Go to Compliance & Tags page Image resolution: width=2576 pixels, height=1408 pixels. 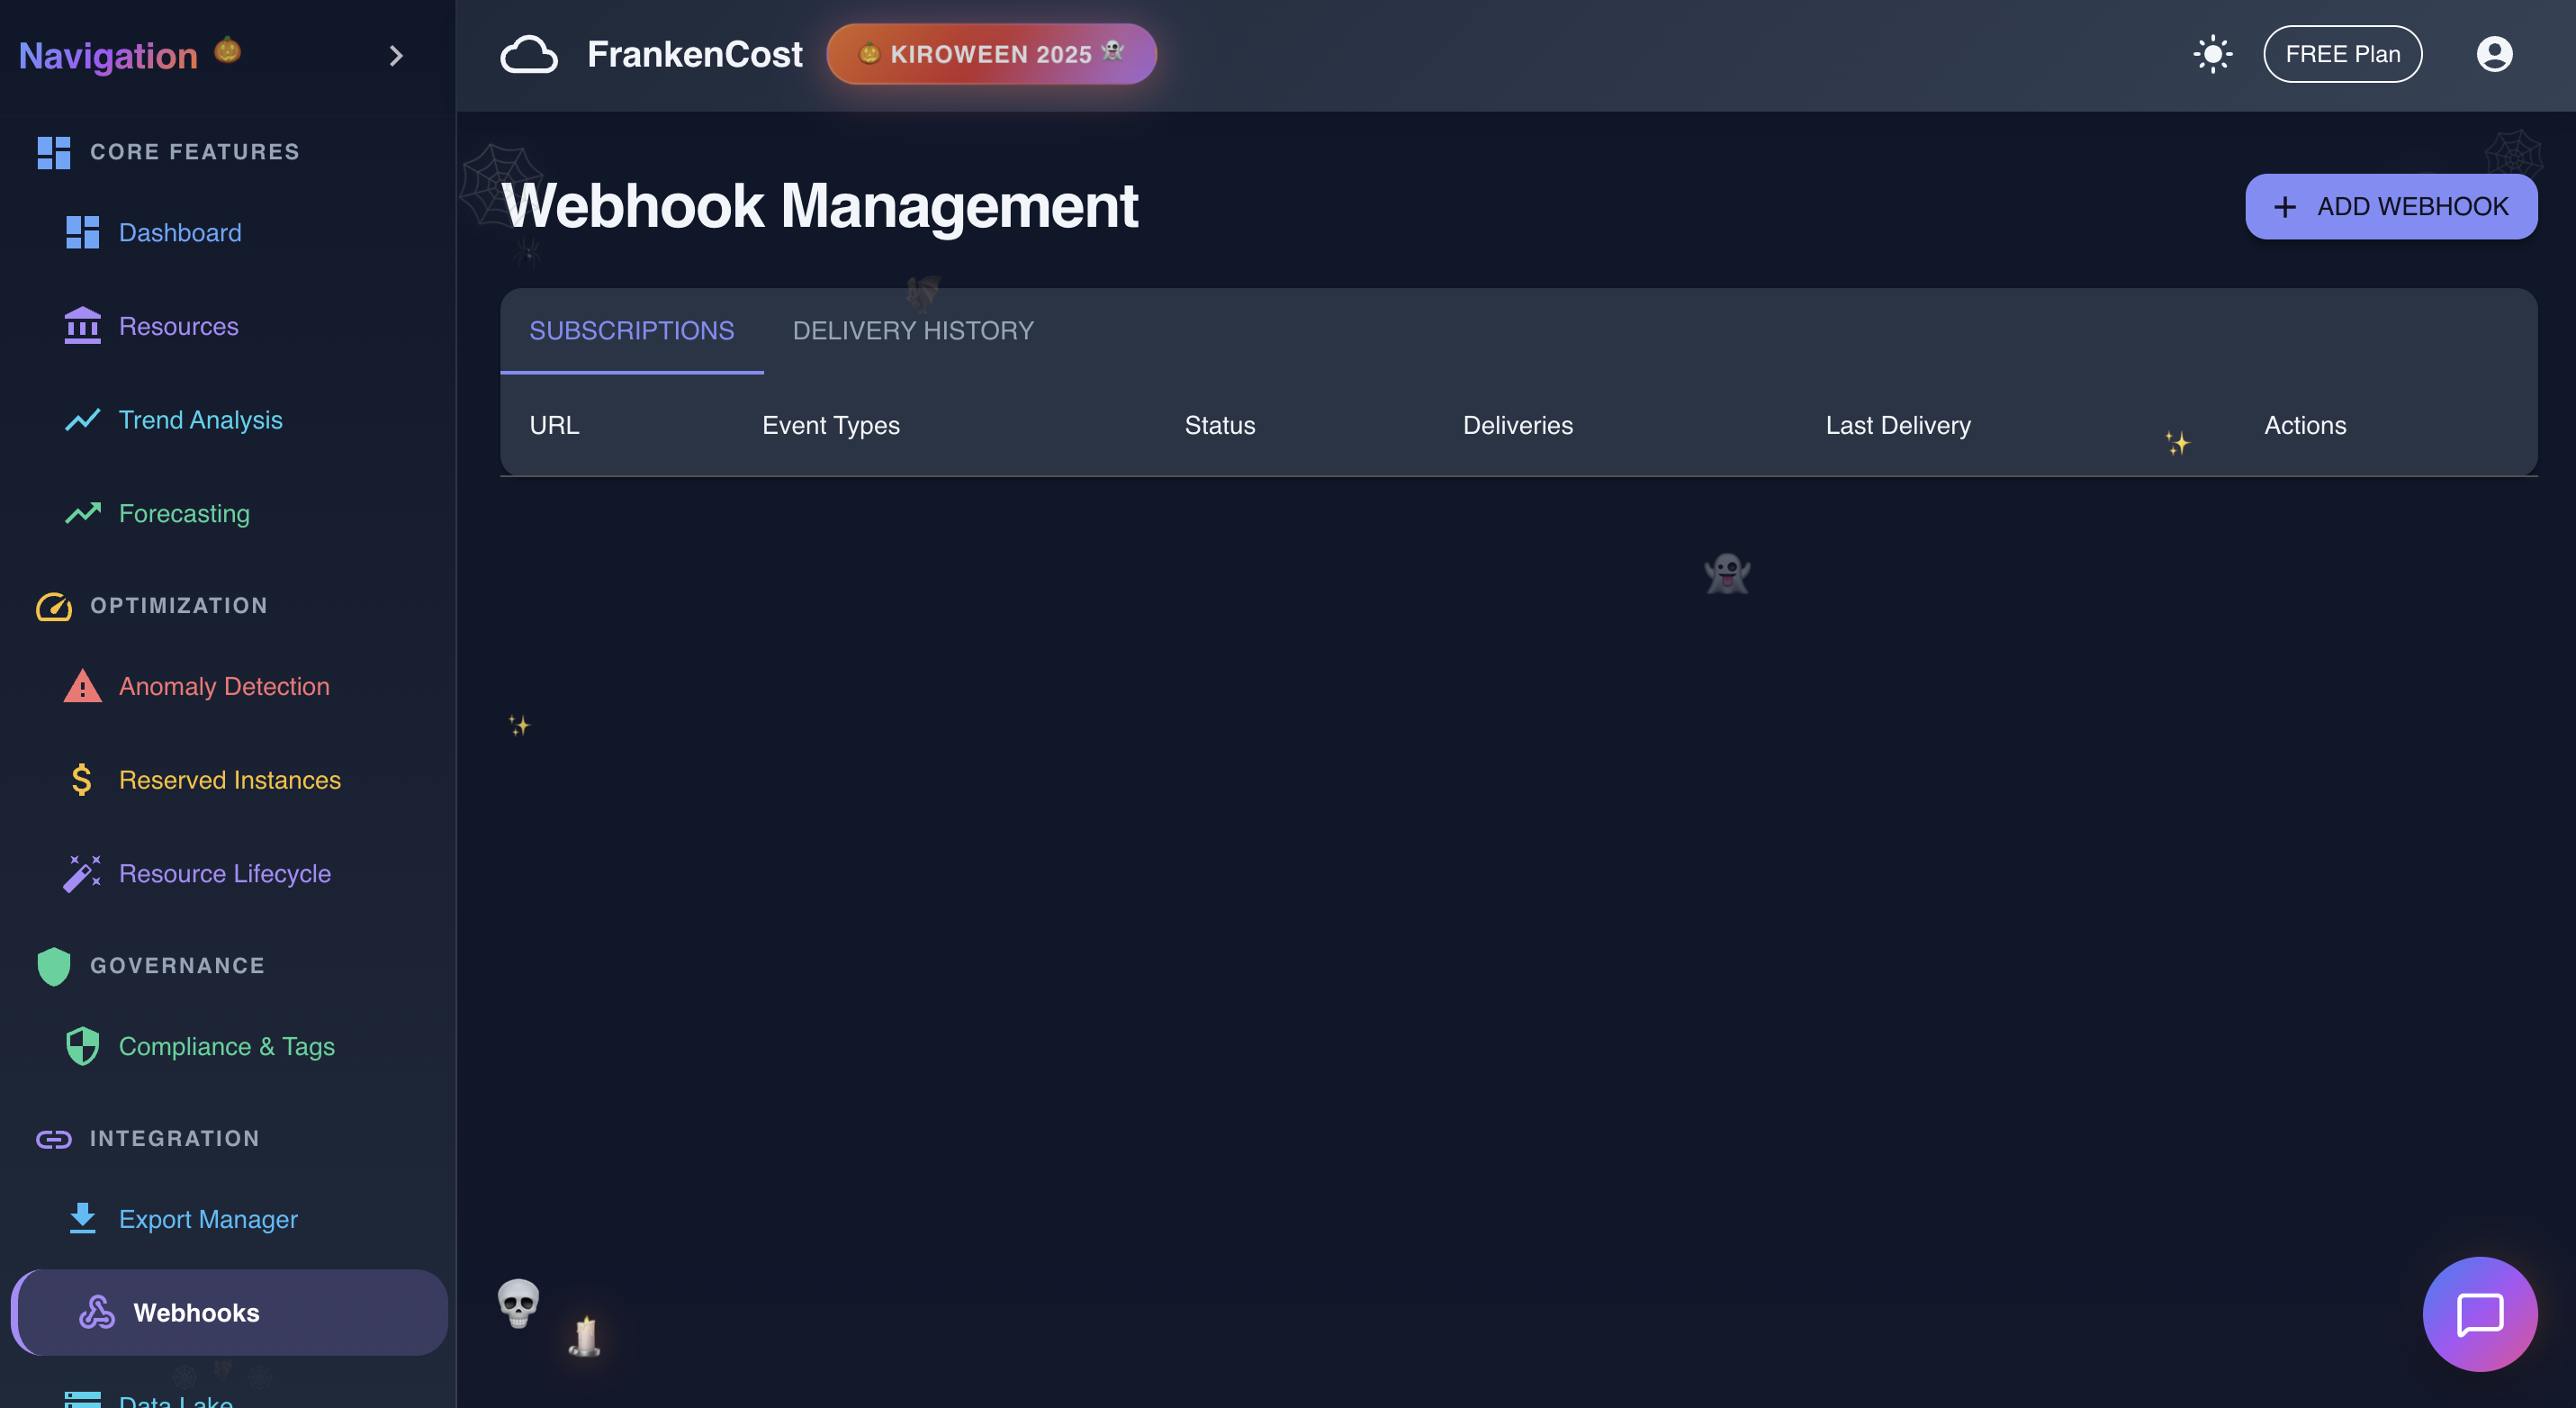click(226, 1046)
